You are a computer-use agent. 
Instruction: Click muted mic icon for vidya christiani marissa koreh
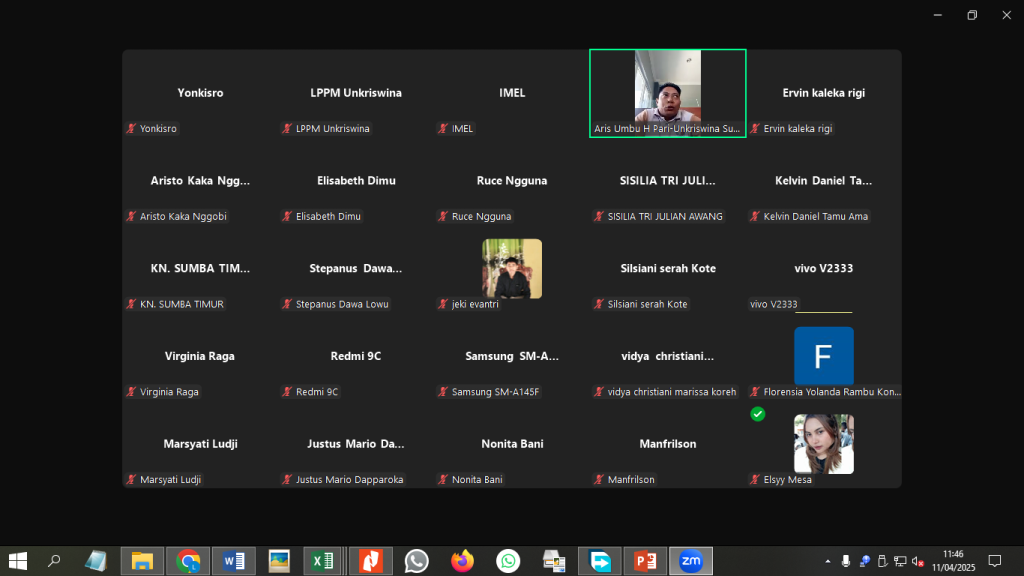599,392
